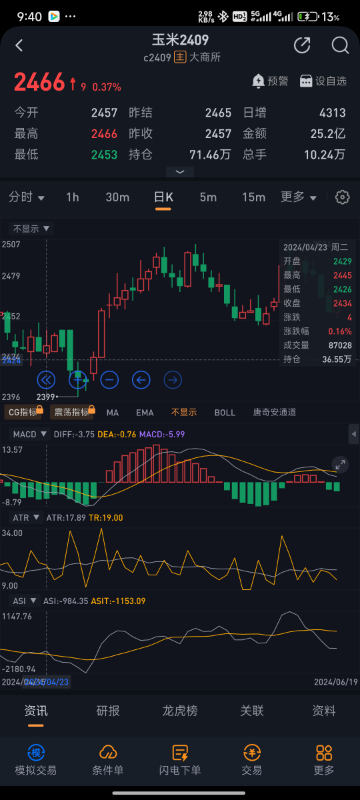Go back with the top-left arrow
Screen dimensions: 360x800
(19, 45)
